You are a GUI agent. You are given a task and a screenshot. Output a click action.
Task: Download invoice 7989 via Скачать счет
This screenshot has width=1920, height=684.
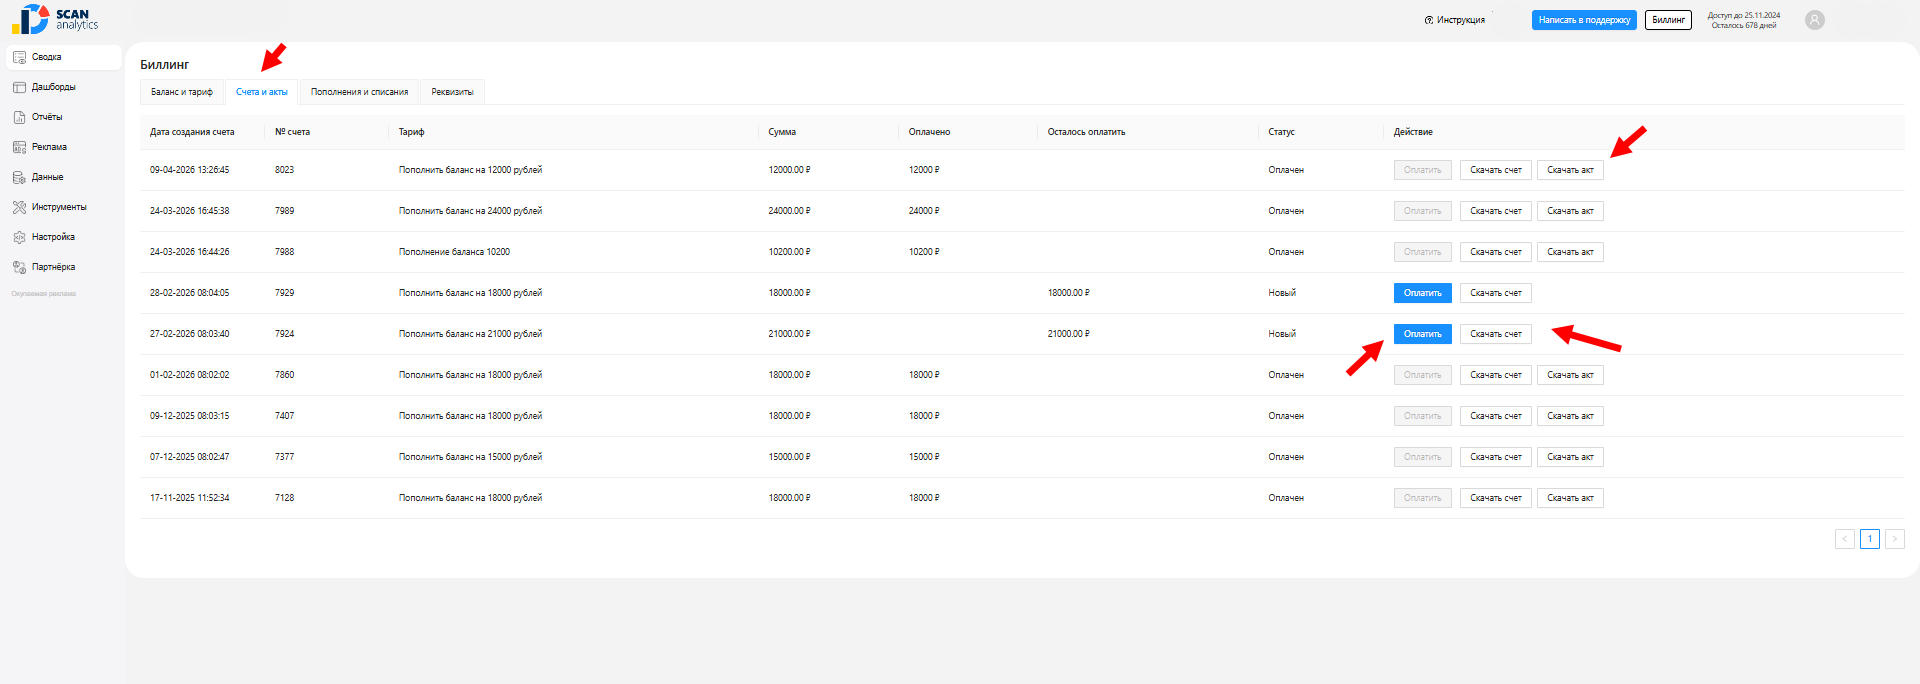[1496, 211]
